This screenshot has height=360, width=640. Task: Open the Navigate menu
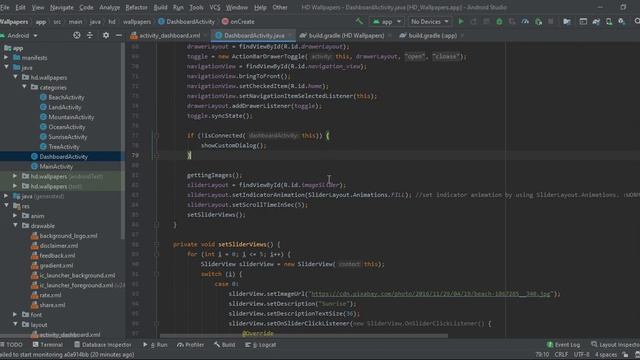click(x=62, y=7)
